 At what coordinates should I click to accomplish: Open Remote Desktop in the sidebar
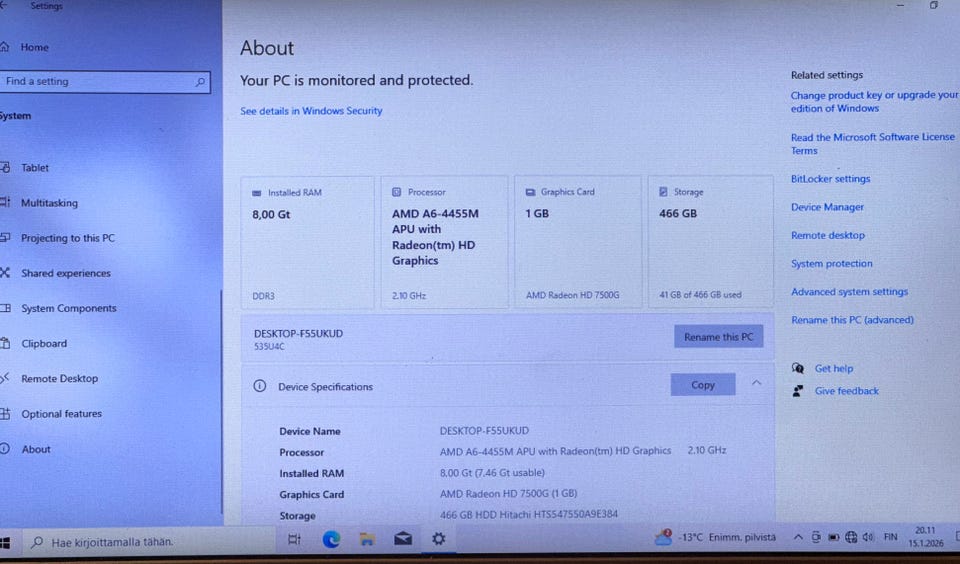(x=59, y=378)
